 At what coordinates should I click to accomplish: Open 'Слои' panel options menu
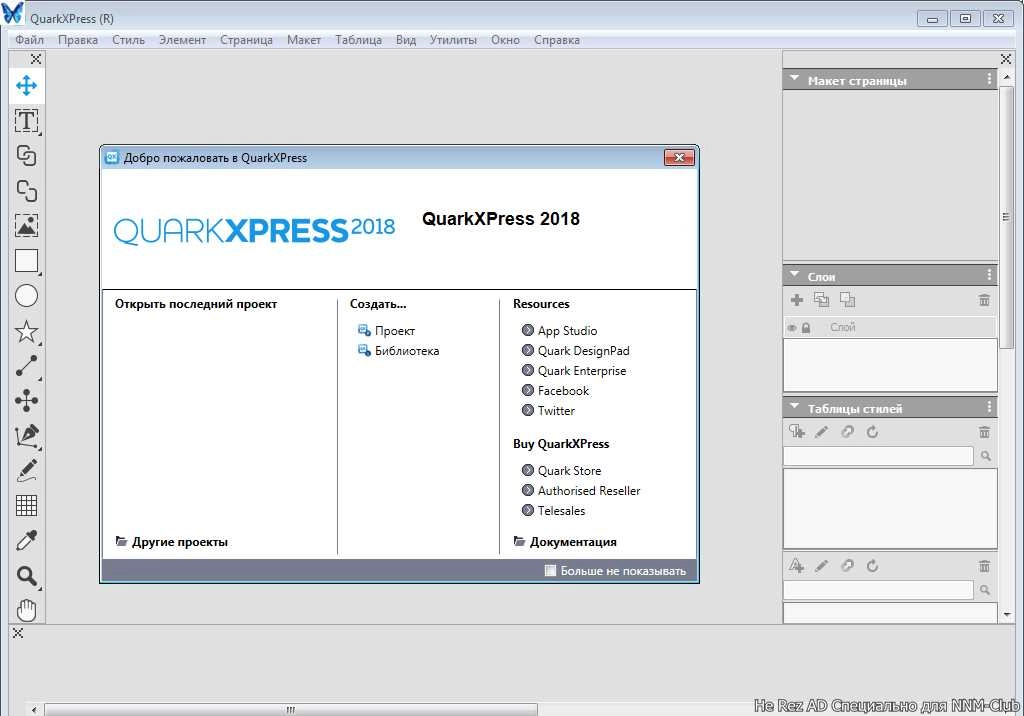[x=989, y=274]
